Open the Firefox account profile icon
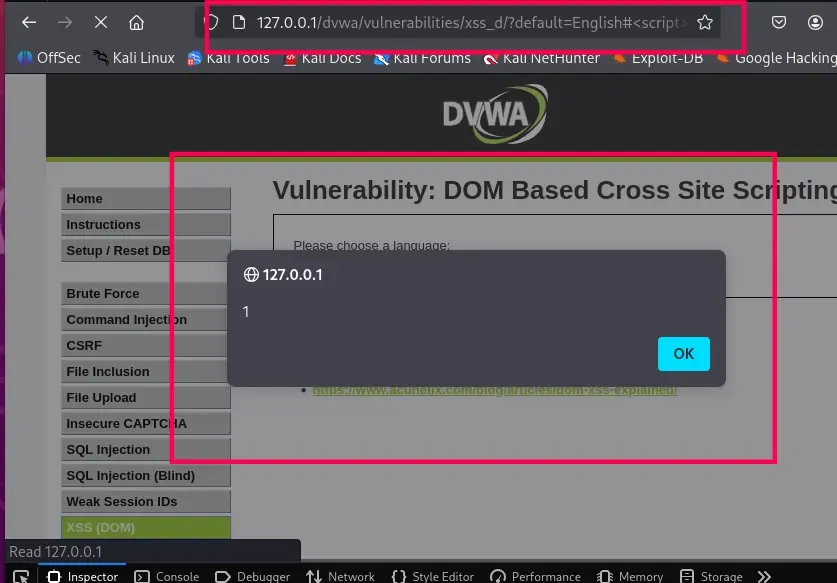 [815, 22]
